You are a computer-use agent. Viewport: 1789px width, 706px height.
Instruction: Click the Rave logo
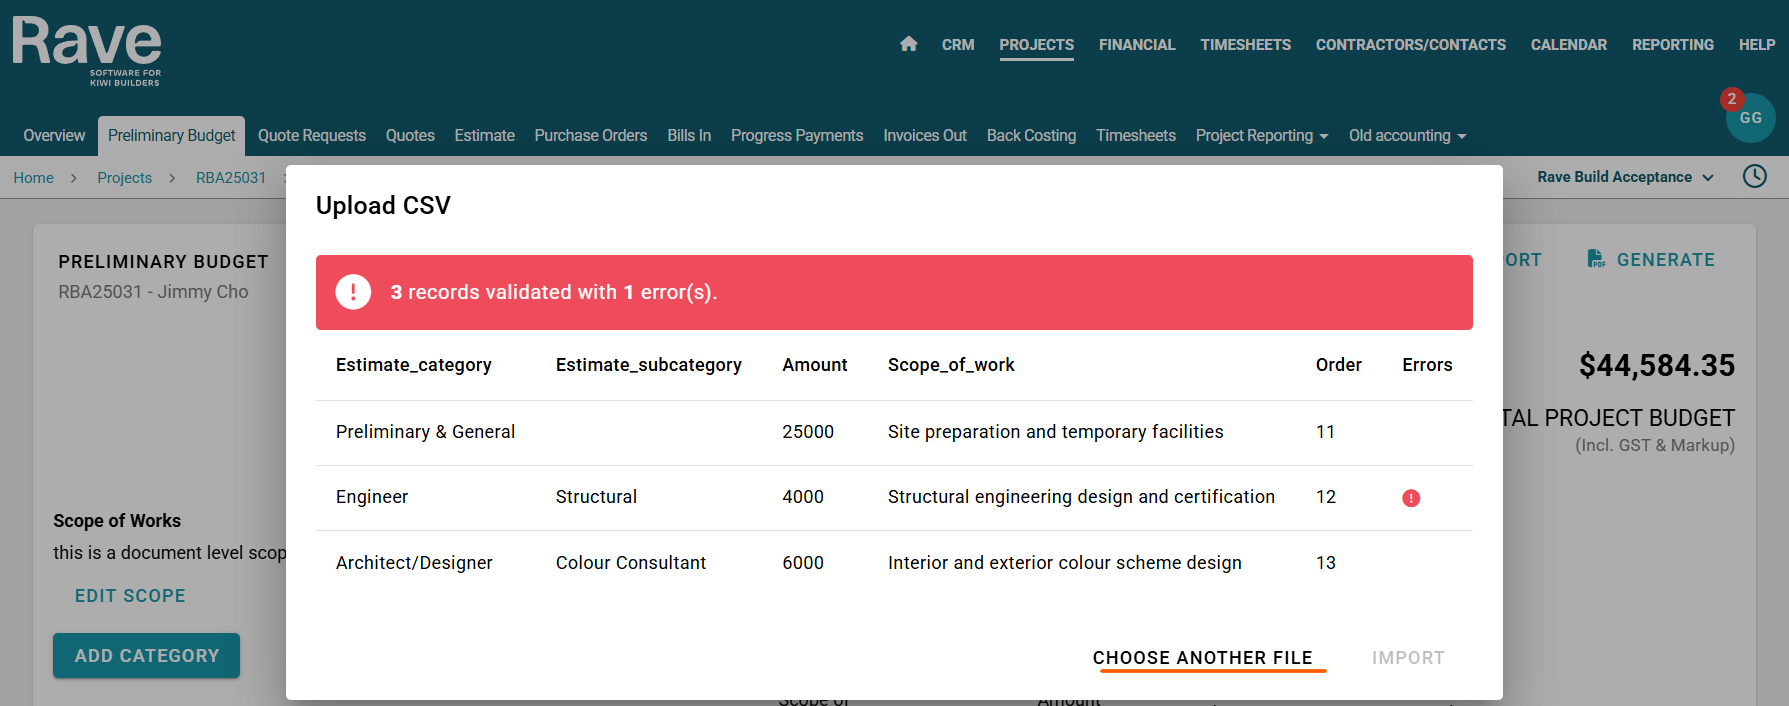click(x=87, y=51)
